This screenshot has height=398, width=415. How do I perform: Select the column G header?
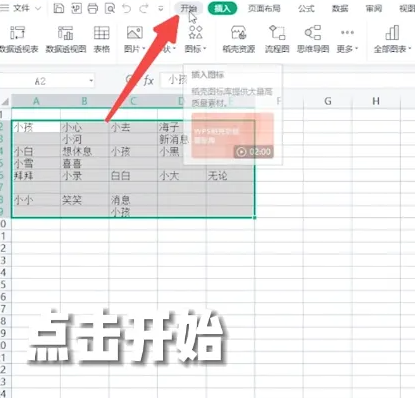click(328, 101)
